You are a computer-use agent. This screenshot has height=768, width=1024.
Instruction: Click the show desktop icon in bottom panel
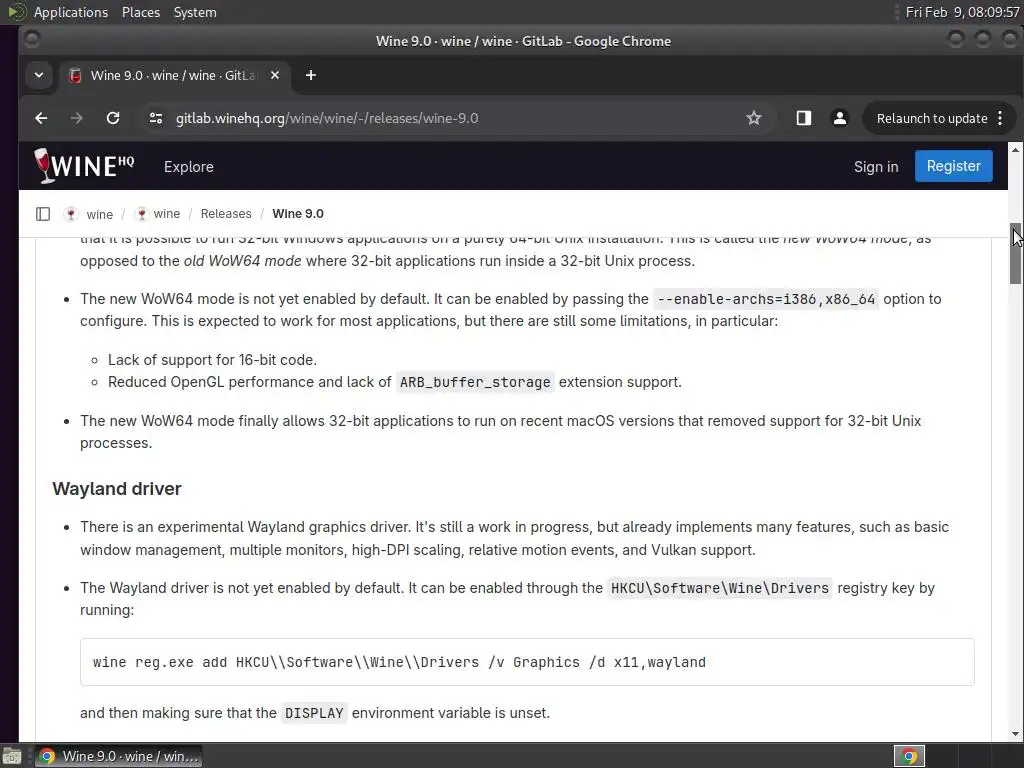coord(12,756)
